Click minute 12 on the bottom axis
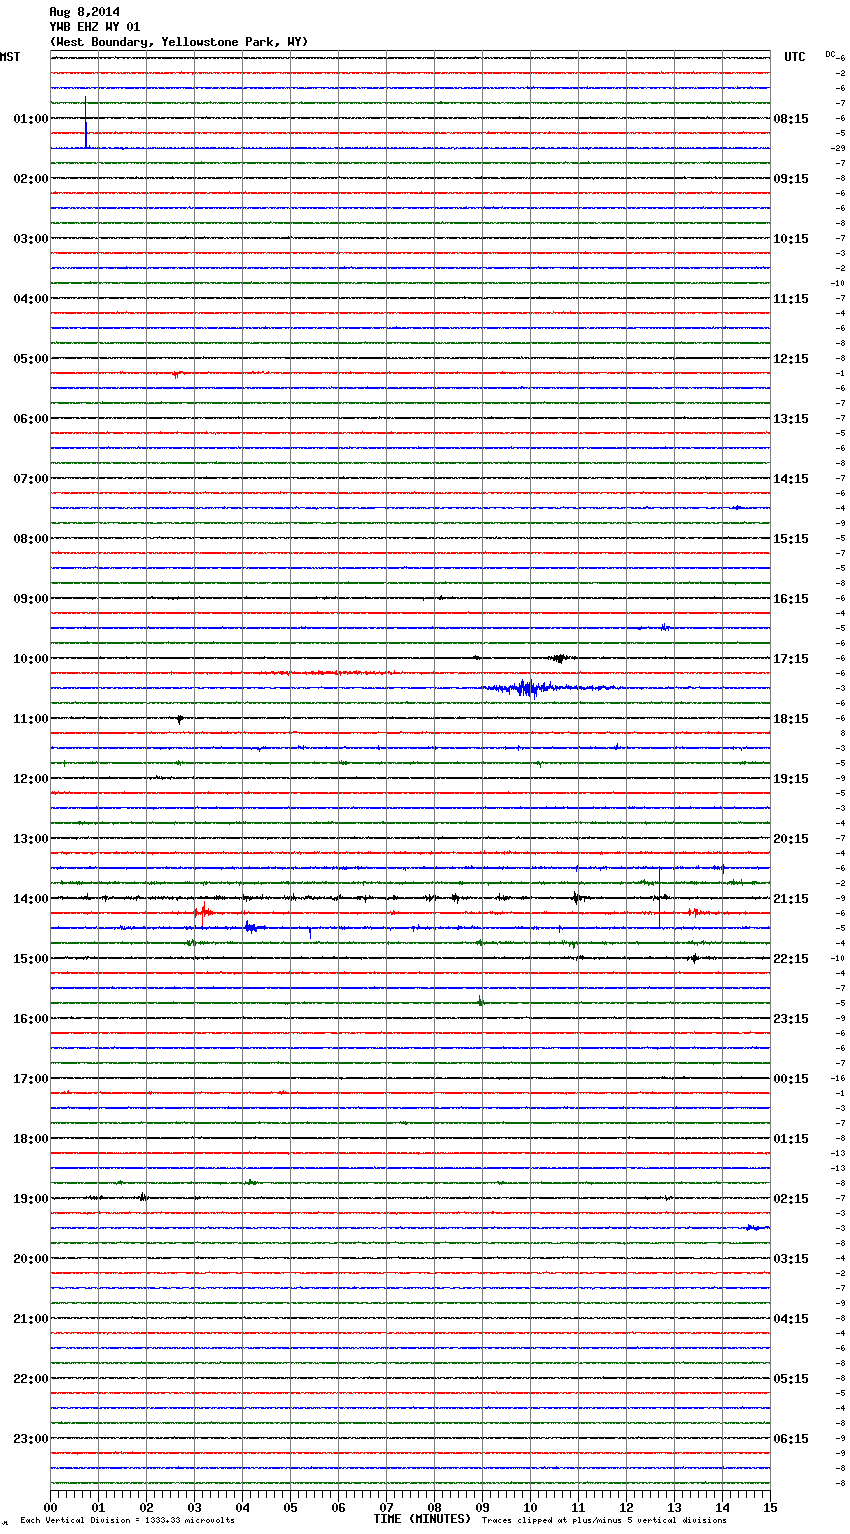 click(x=626, y=1507)
